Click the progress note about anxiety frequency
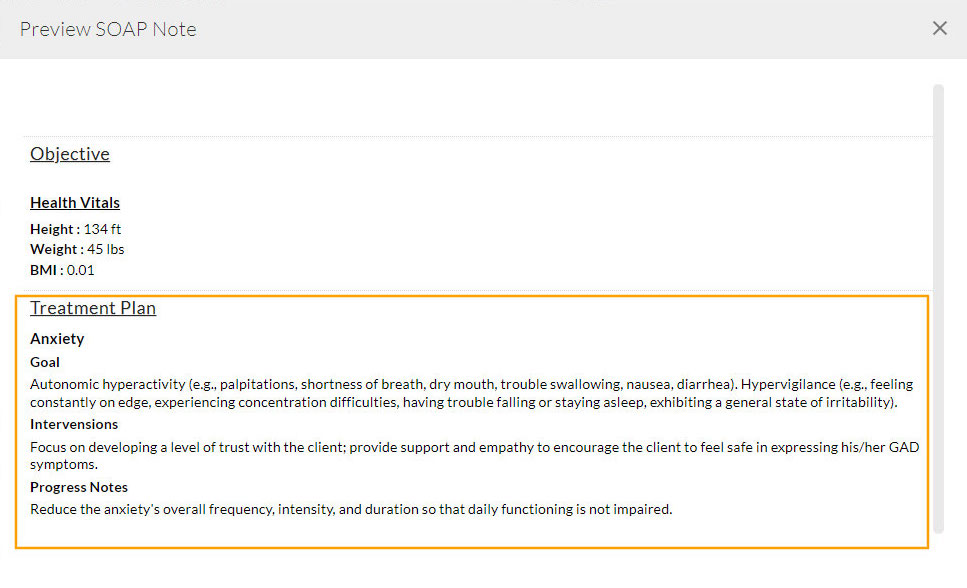The image size is (967, 588). point(350,509)
